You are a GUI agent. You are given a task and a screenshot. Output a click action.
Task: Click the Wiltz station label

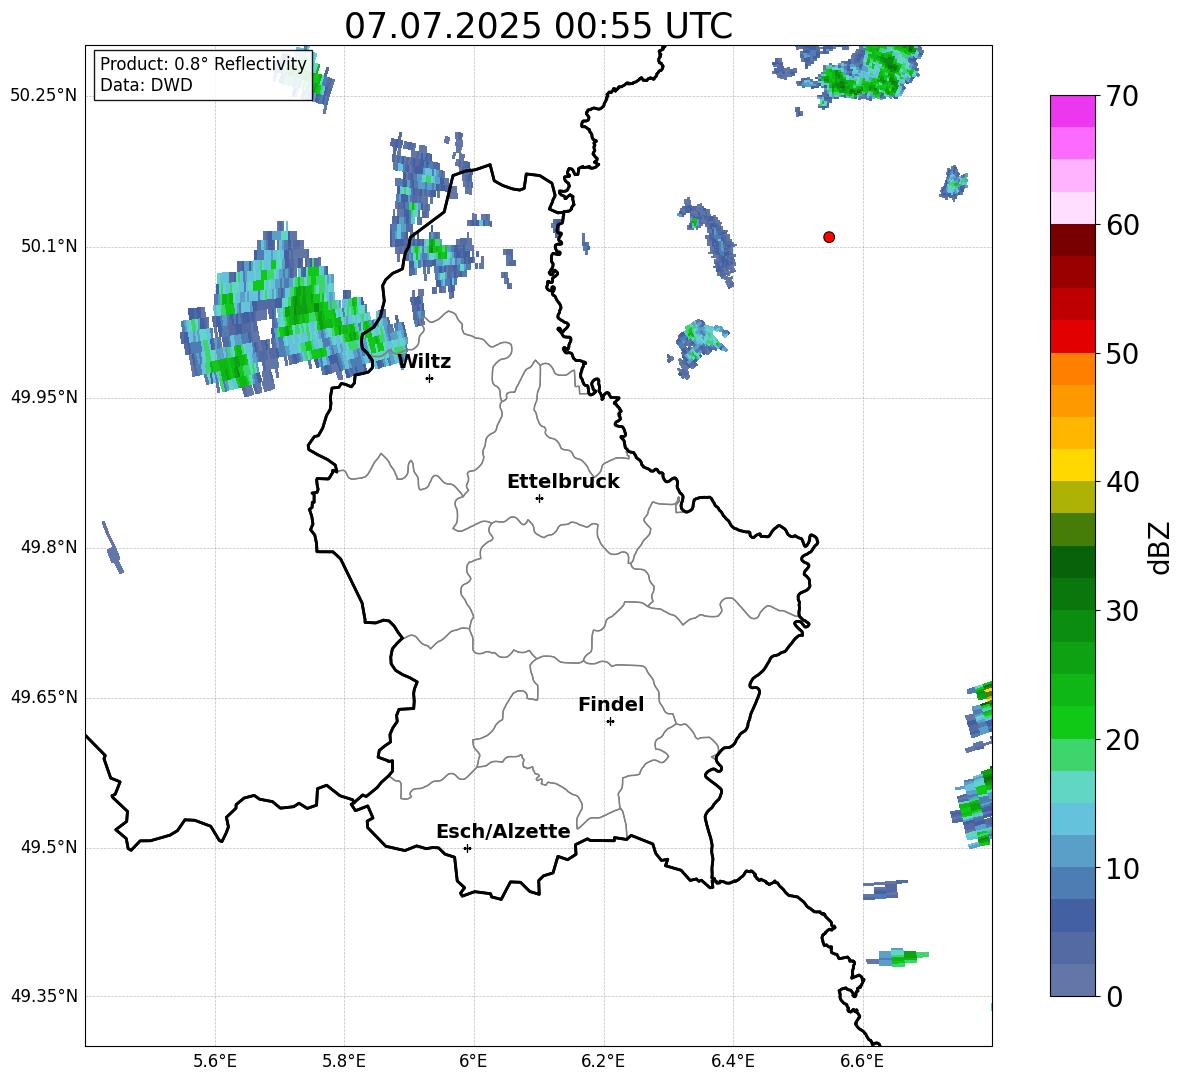click(424, 362)
